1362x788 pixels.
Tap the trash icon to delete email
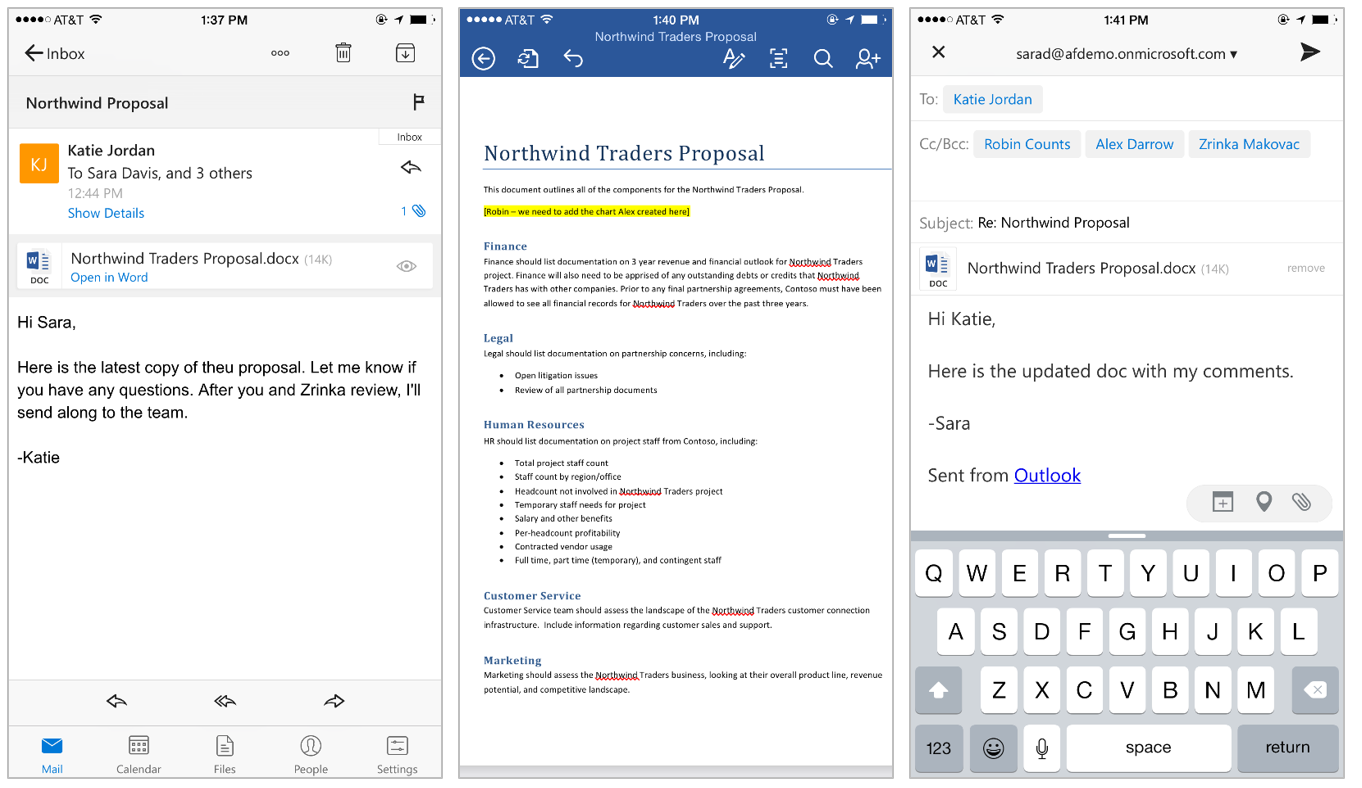[343, 53]
